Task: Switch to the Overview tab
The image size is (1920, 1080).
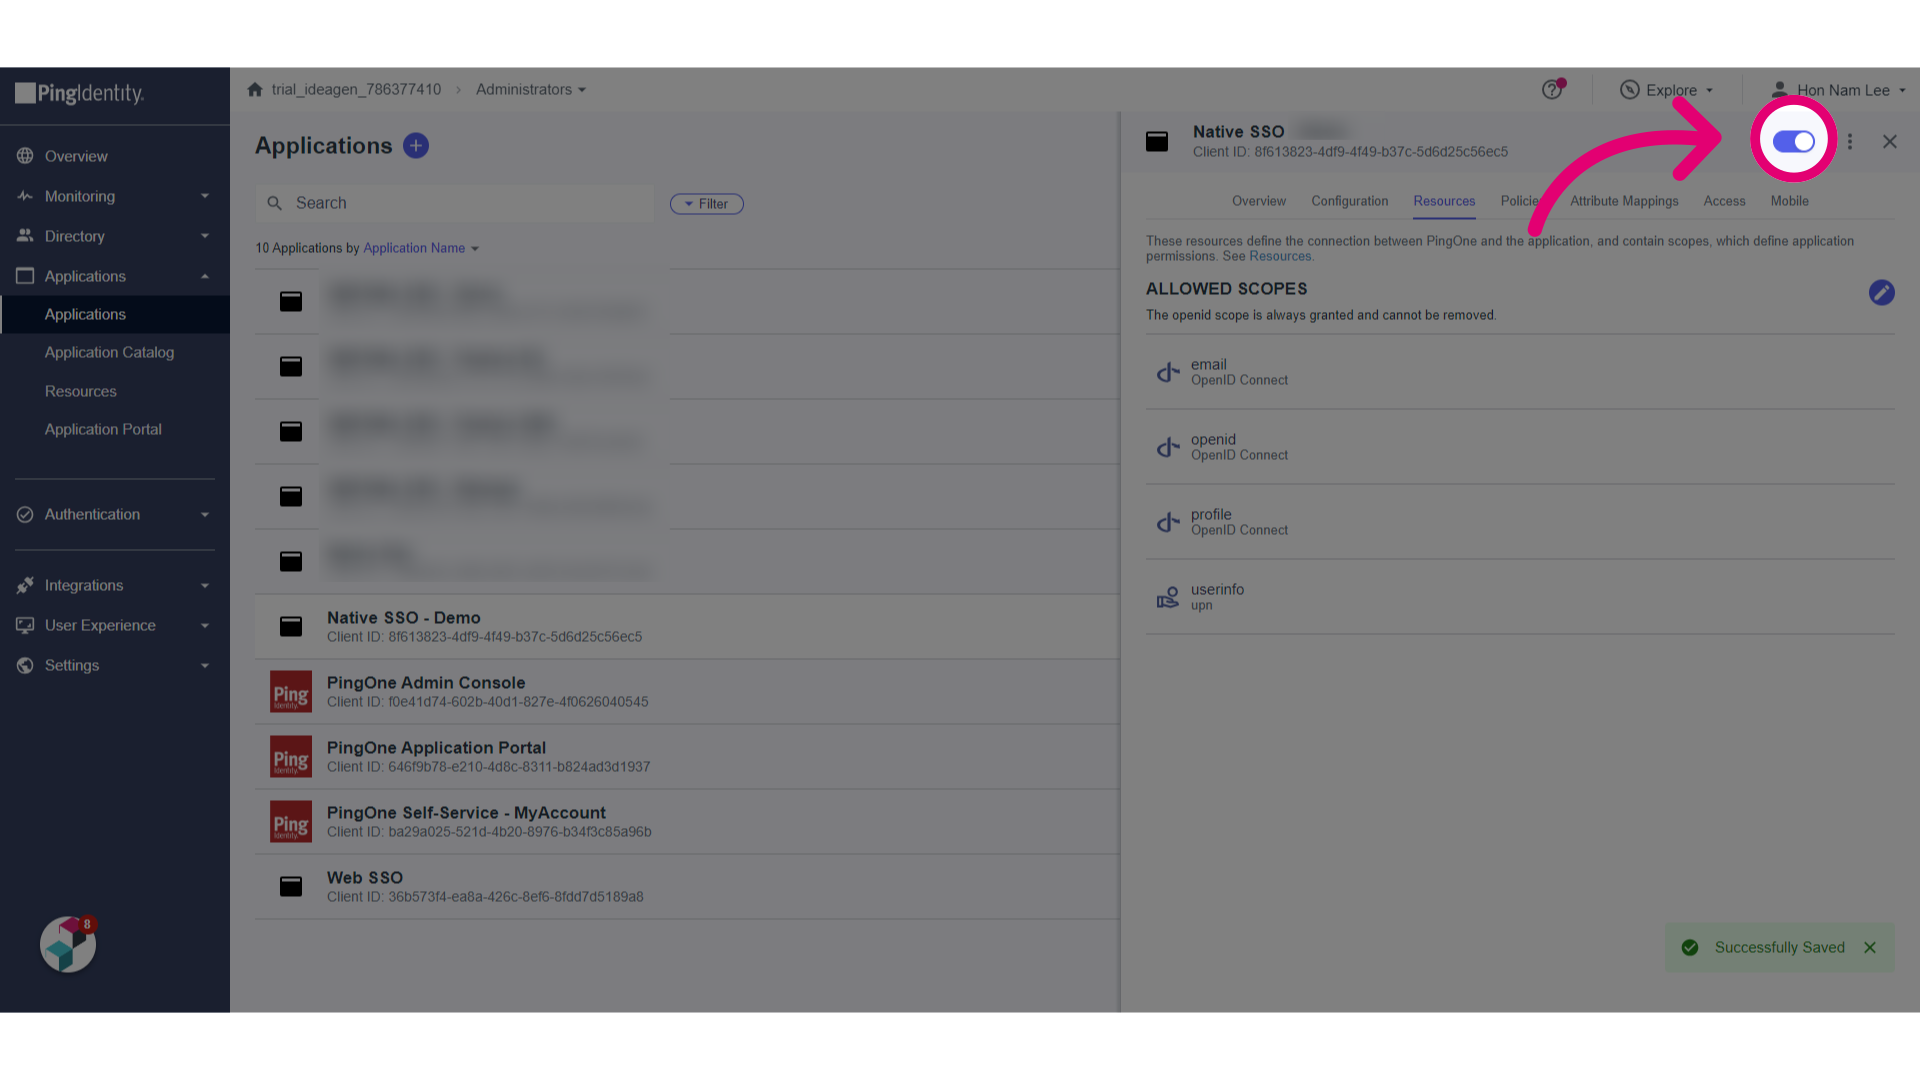Action: point(1259,201)
